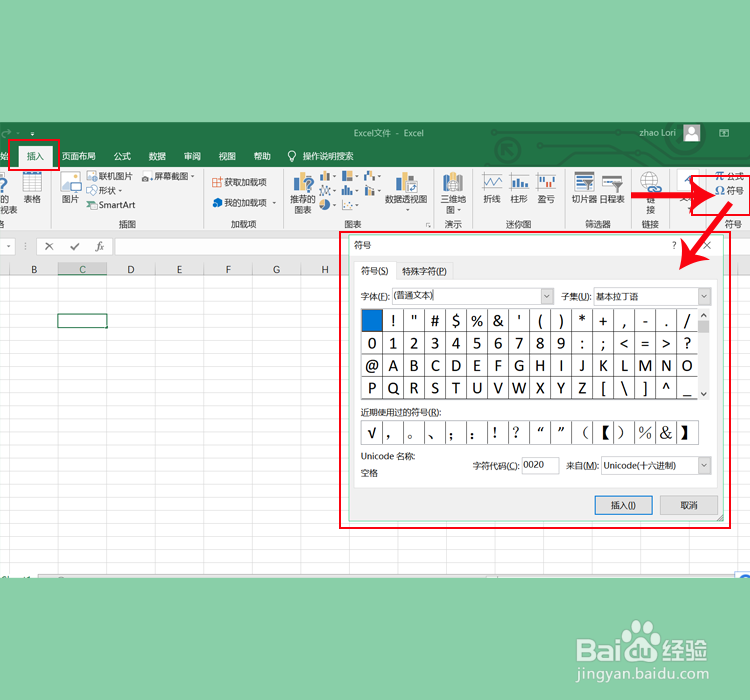Select the √ recently used symbol

pos(372,433)
